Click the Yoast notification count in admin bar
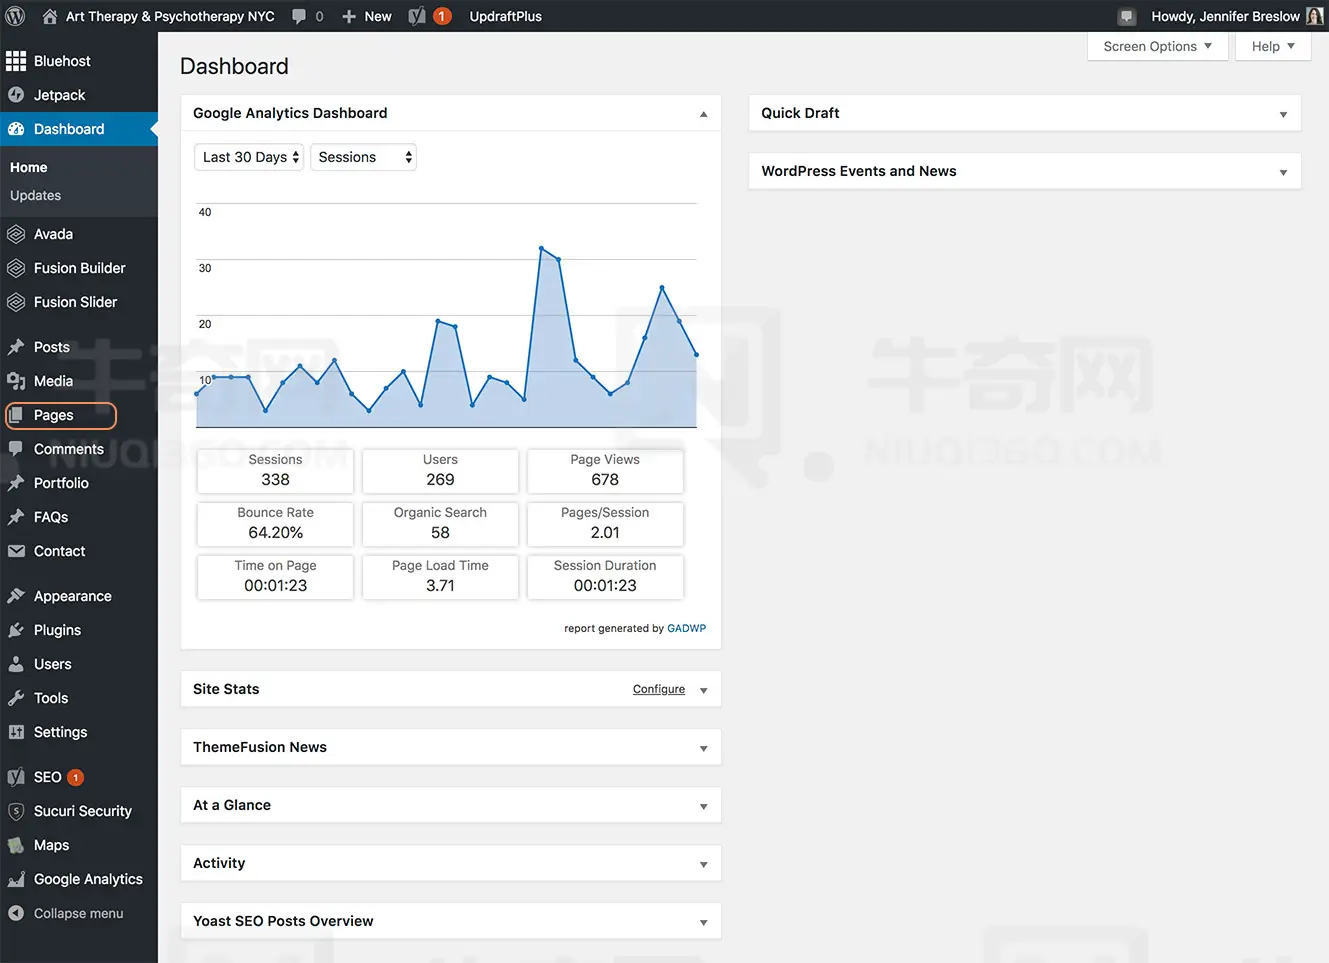The image size is (1329, 963). pyautogui.click(x=441, y=16)
